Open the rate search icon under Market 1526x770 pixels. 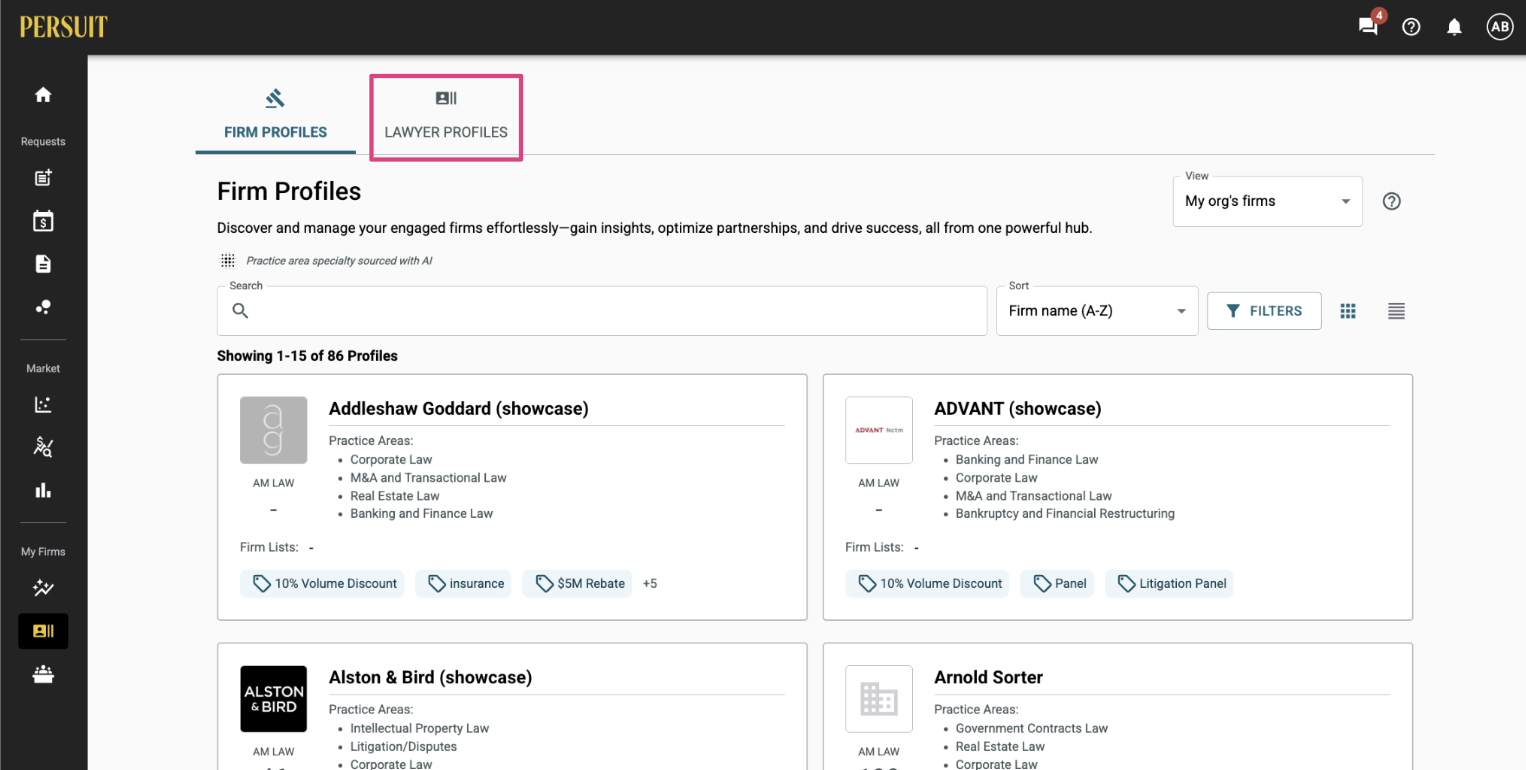43,447
